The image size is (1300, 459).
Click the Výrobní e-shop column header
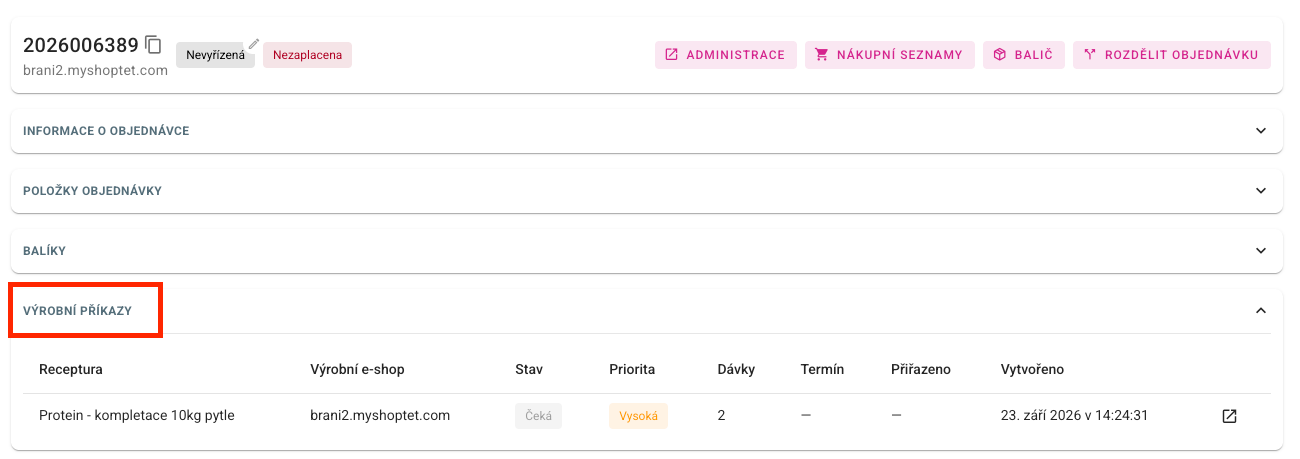tap(357, 369)
